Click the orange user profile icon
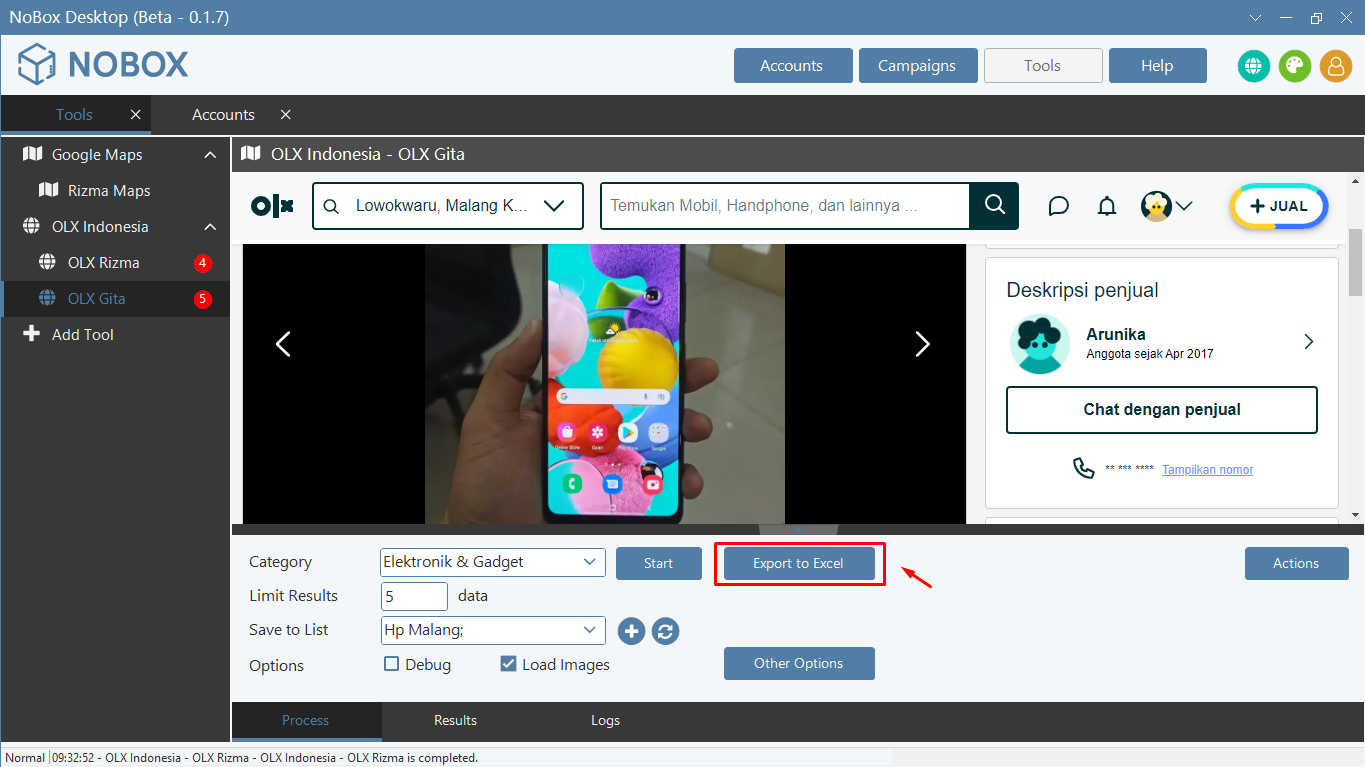Image resolution: width=1365 pixels, height=767 pixels. coord(1335,66)
